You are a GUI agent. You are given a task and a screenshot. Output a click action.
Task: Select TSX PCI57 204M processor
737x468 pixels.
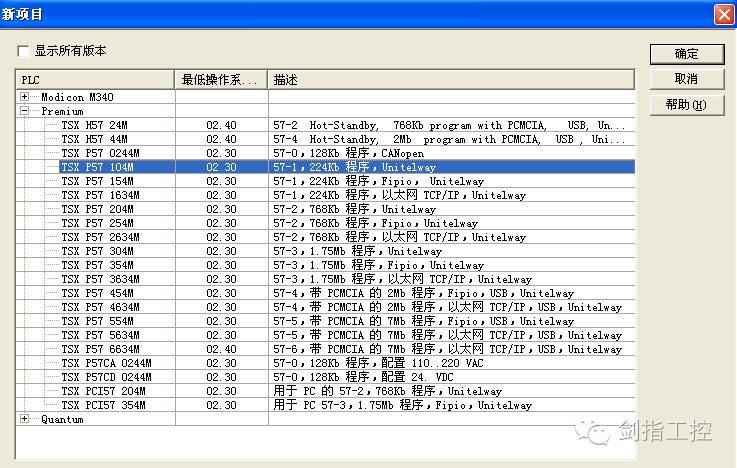coord(103,391)
